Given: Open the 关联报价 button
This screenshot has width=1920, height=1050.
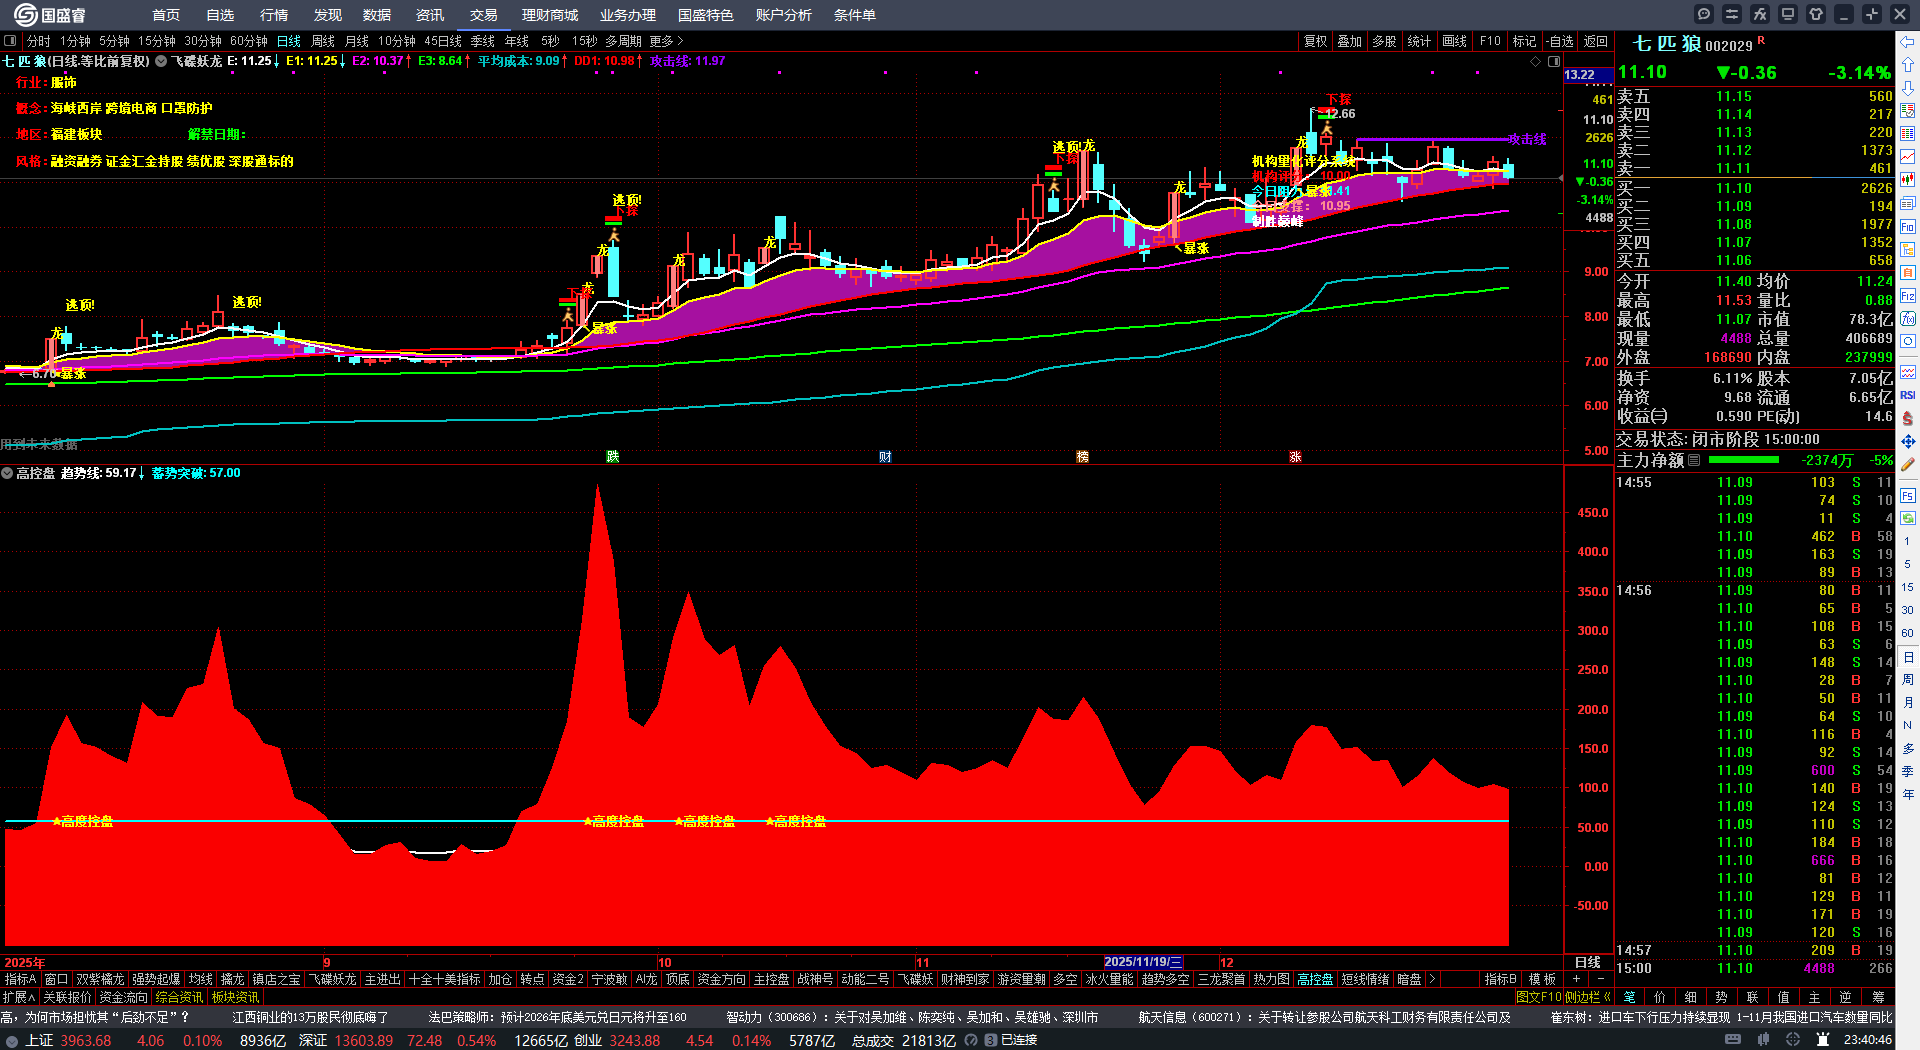Looking at the screenshot, I should (x=67, y=997).
